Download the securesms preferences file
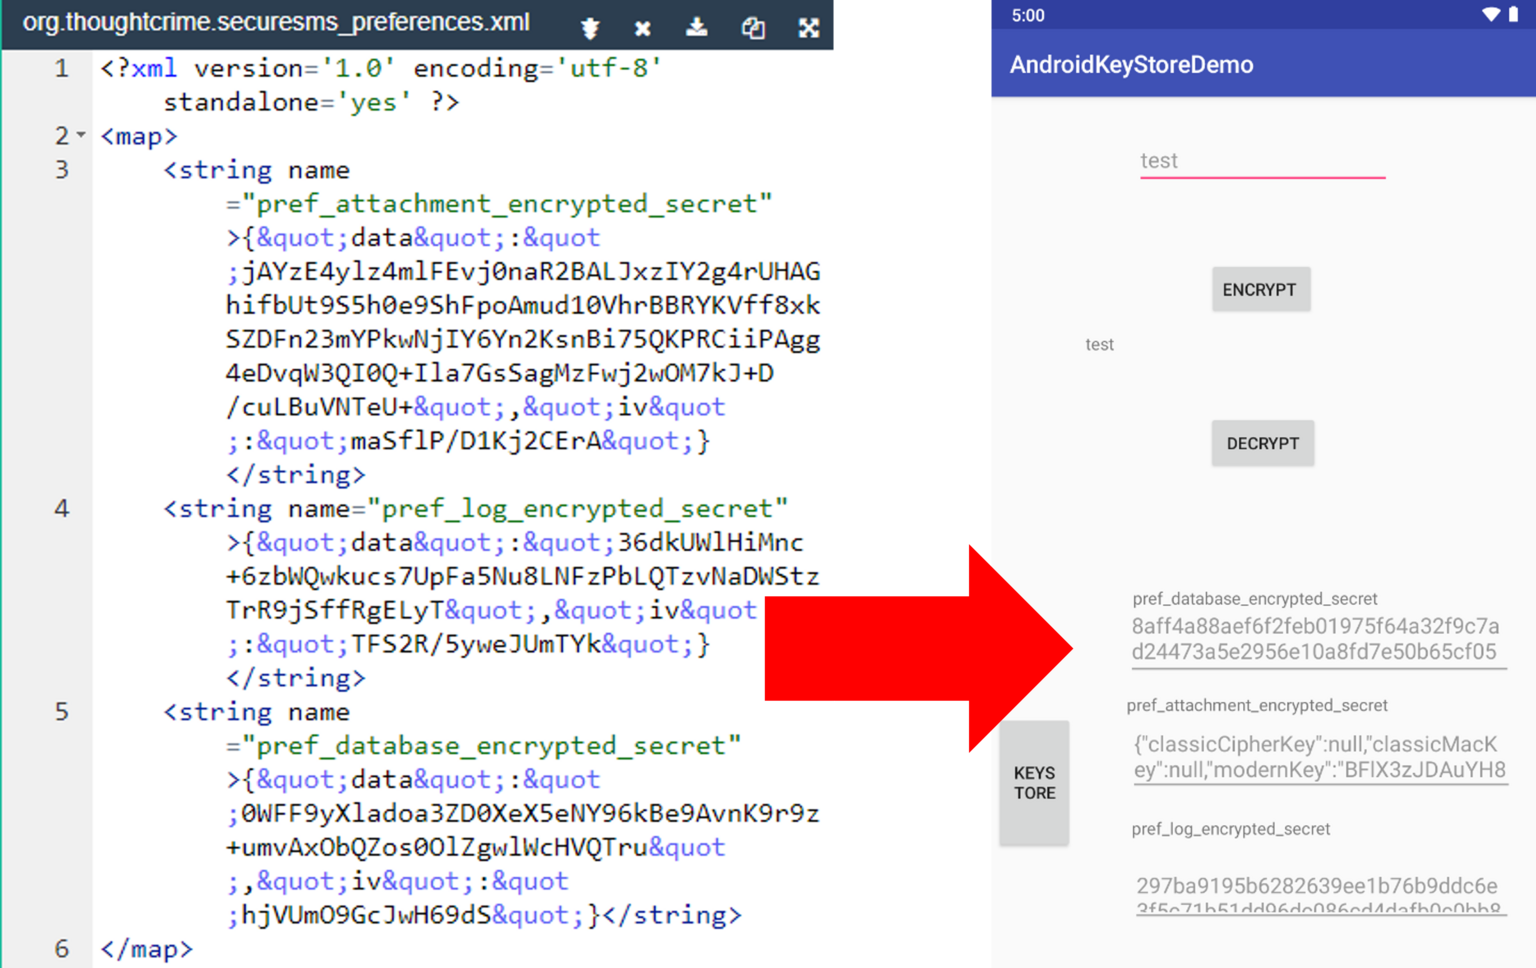The width and height of the screenshot is (1536, 968). tap(696, 27)
